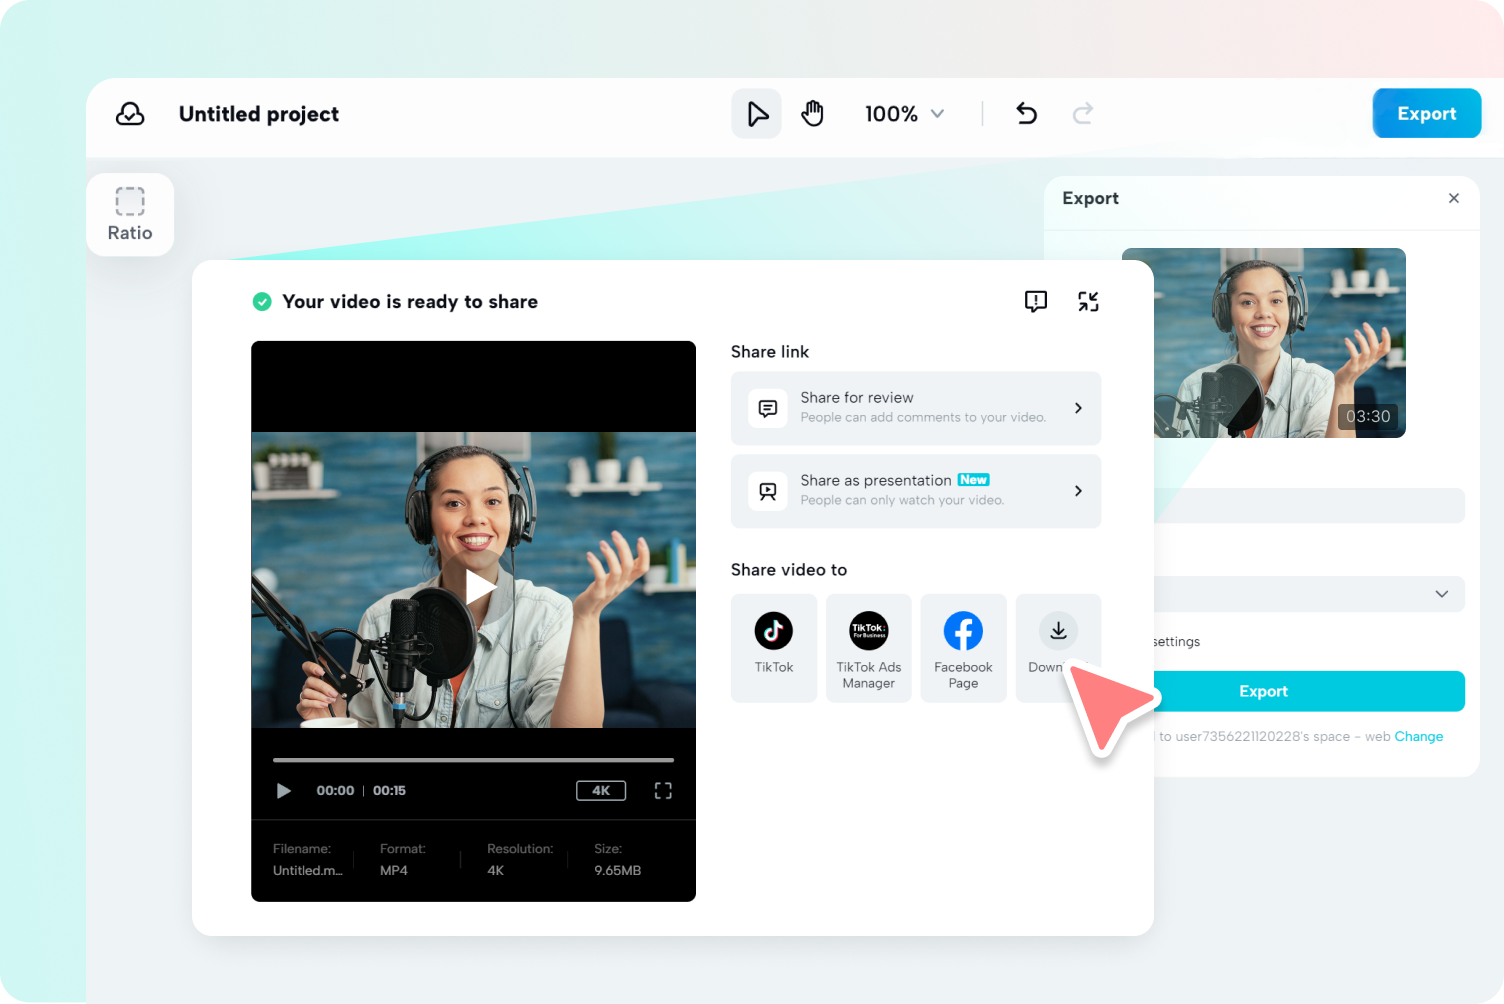1504x1004 pixels.
Task: Click the 4K quality badge
Action: point(601,791)
